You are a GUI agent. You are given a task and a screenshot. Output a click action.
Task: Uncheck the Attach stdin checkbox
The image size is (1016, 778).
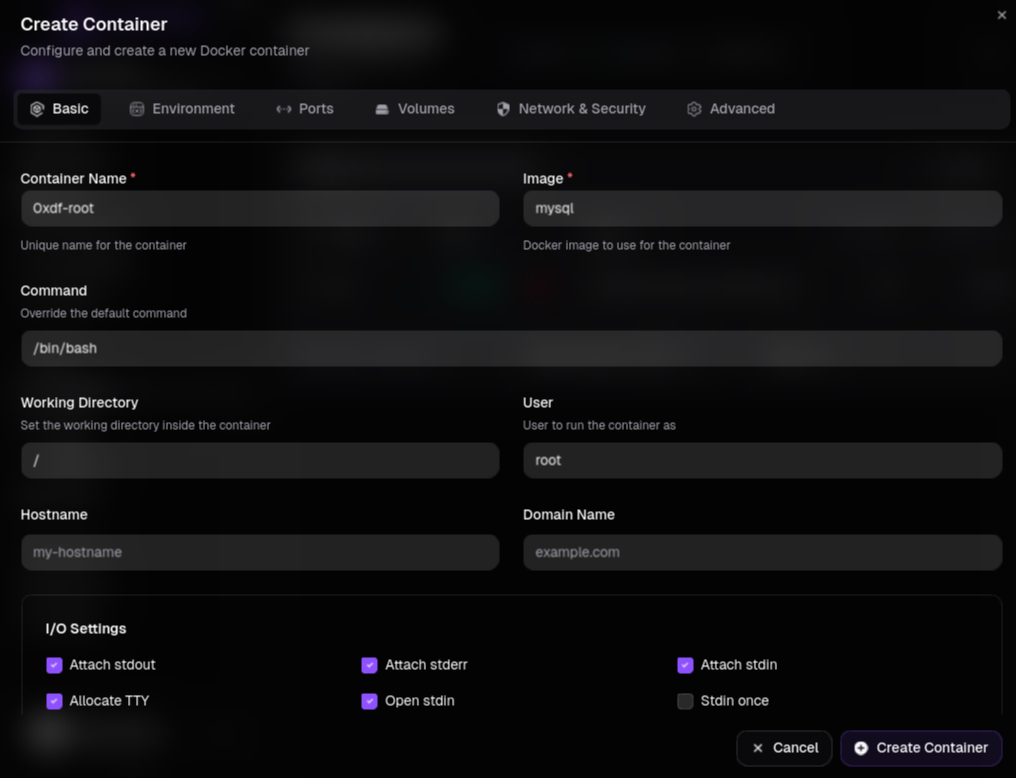tap(685, 665)
